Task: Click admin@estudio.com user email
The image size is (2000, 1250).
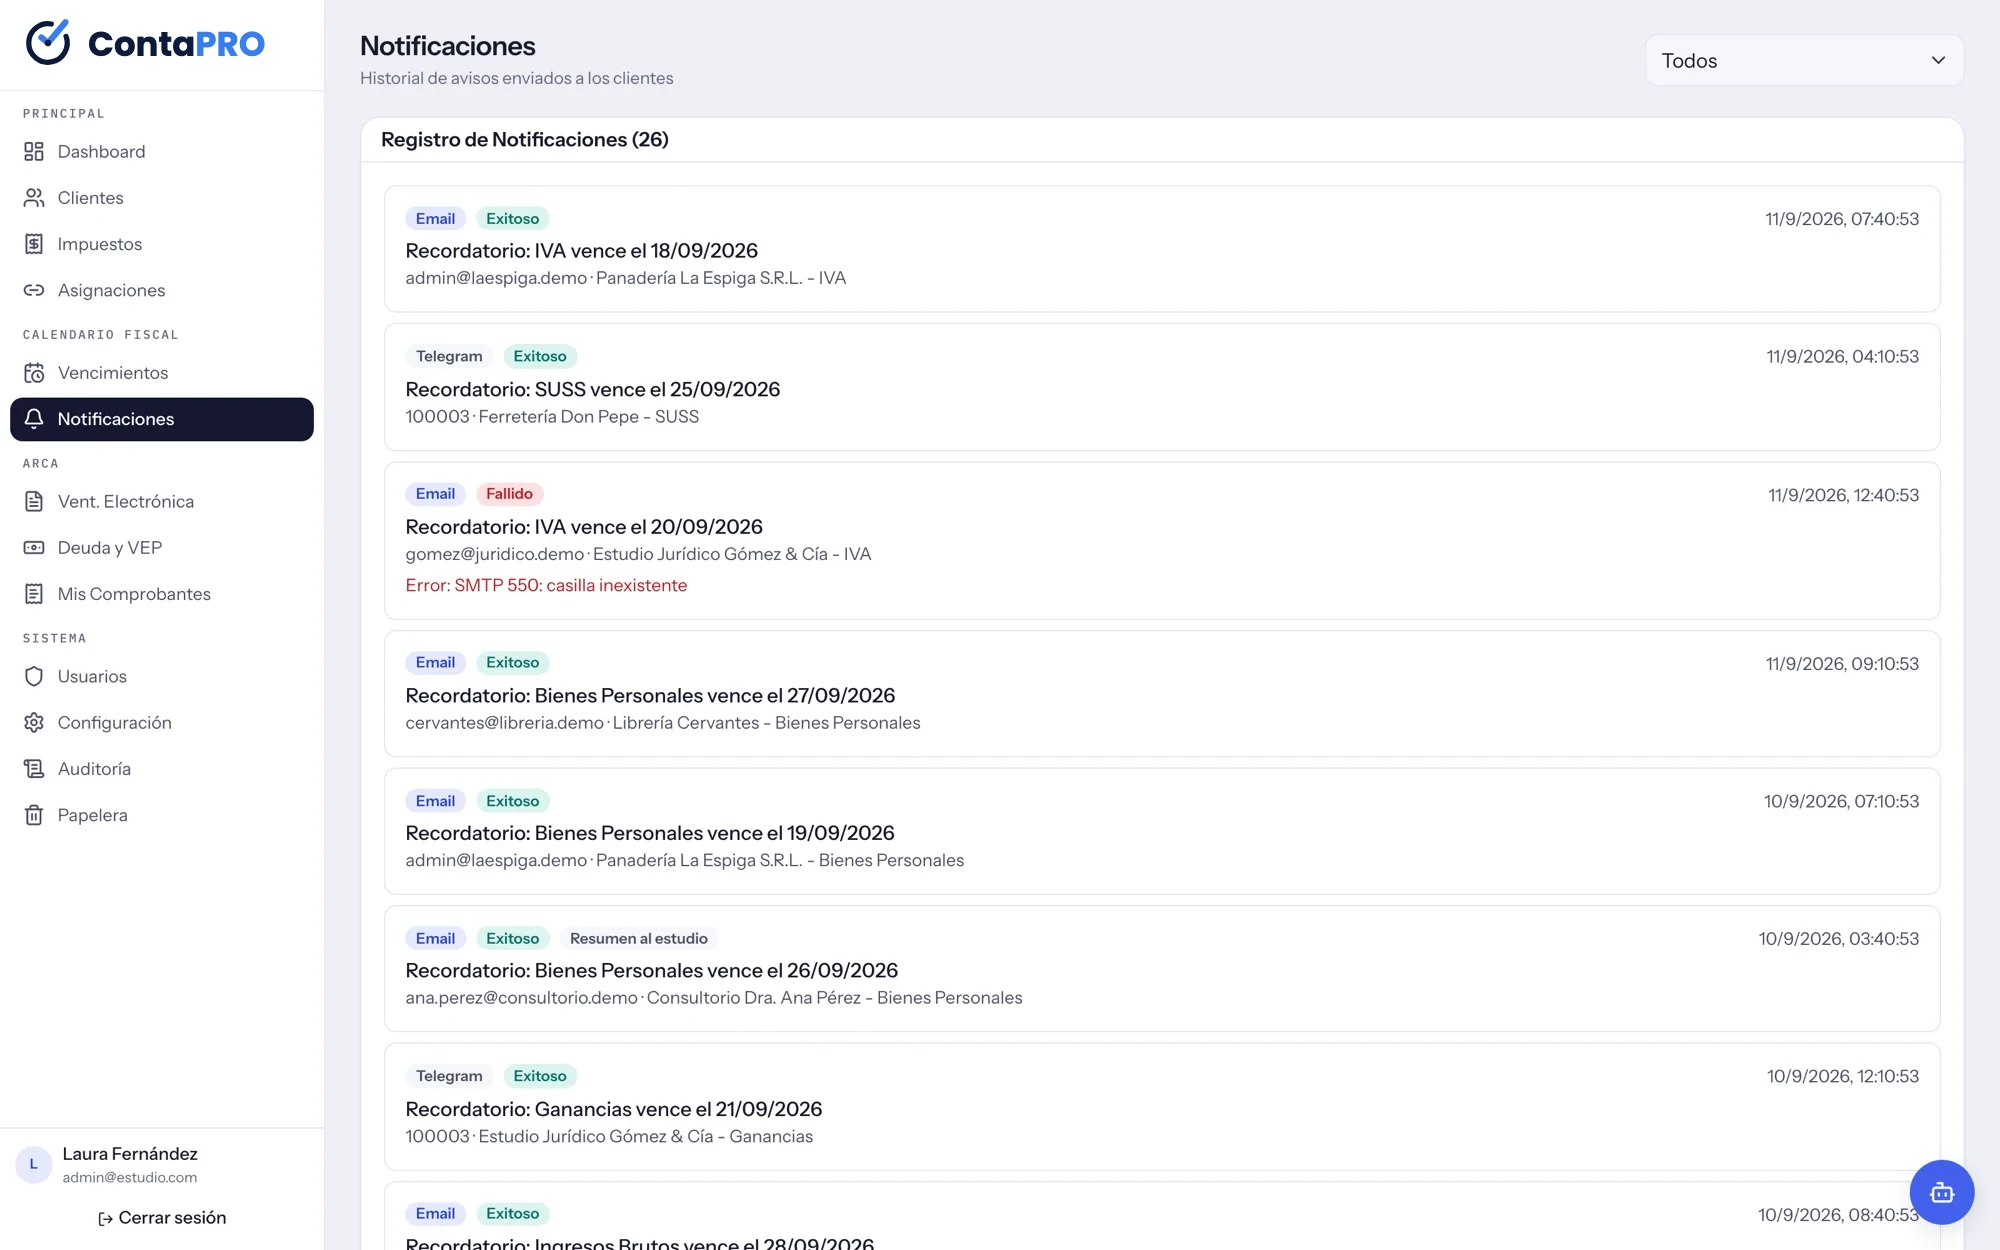Action: 130,1178
